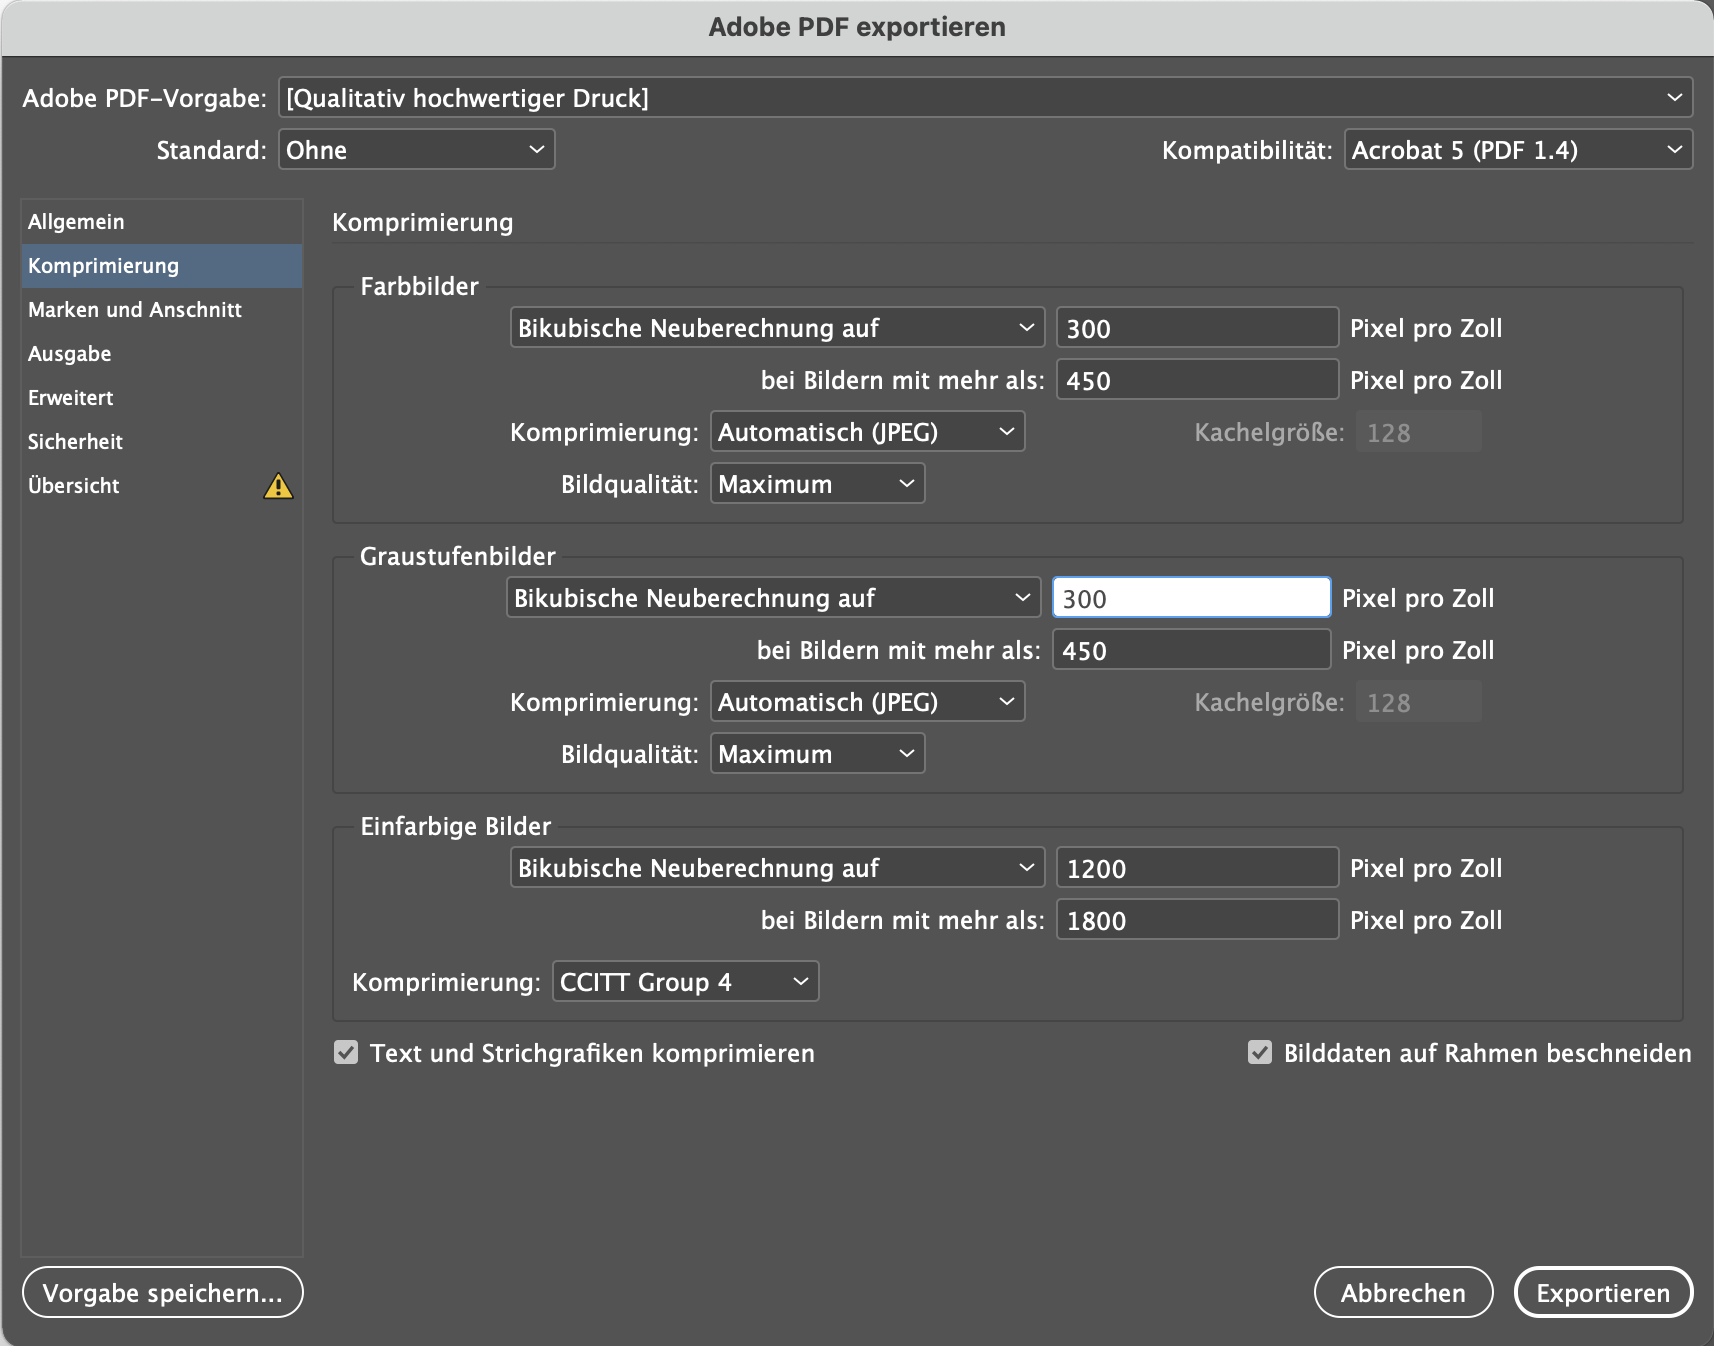Open Graustufenbilder Bildqualität dropdown
Viewport: 1714px width, 1346px height.
click(817, 754)
